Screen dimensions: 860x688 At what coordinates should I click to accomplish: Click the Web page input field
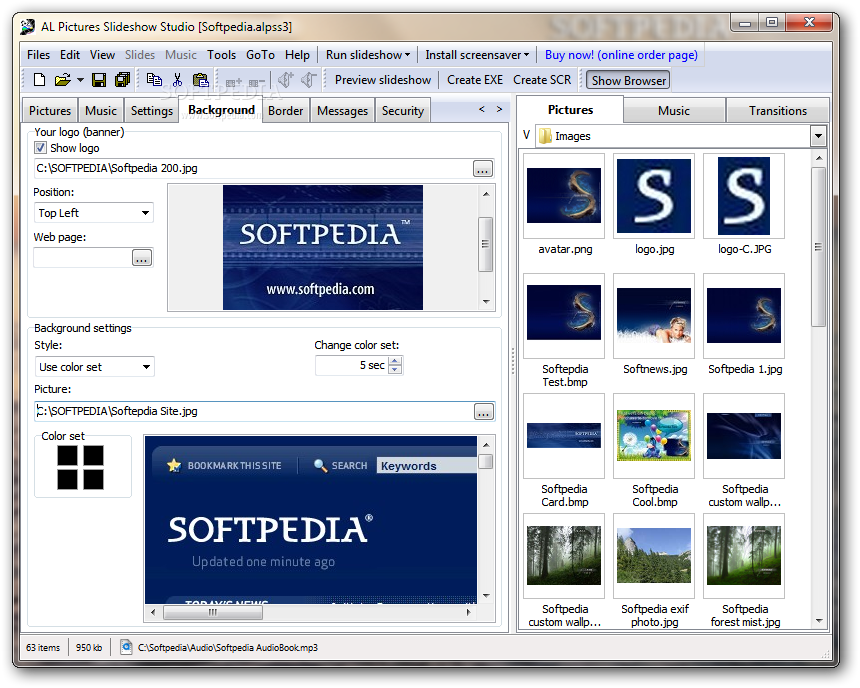[x=82, y=258]
